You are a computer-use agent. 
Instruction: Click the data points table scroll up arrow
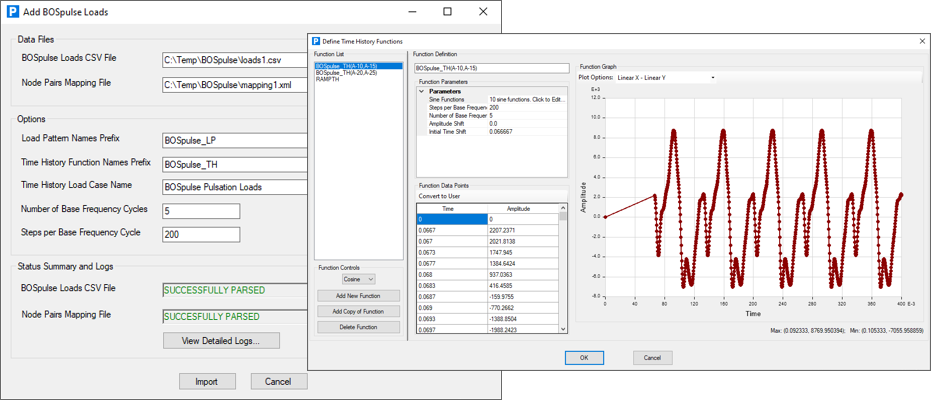pos(563,207)
